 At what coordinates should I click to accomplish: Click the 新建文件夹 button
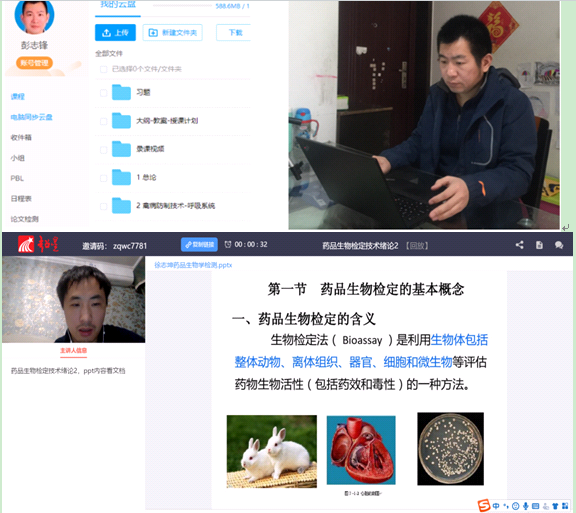tap(172, 33)
